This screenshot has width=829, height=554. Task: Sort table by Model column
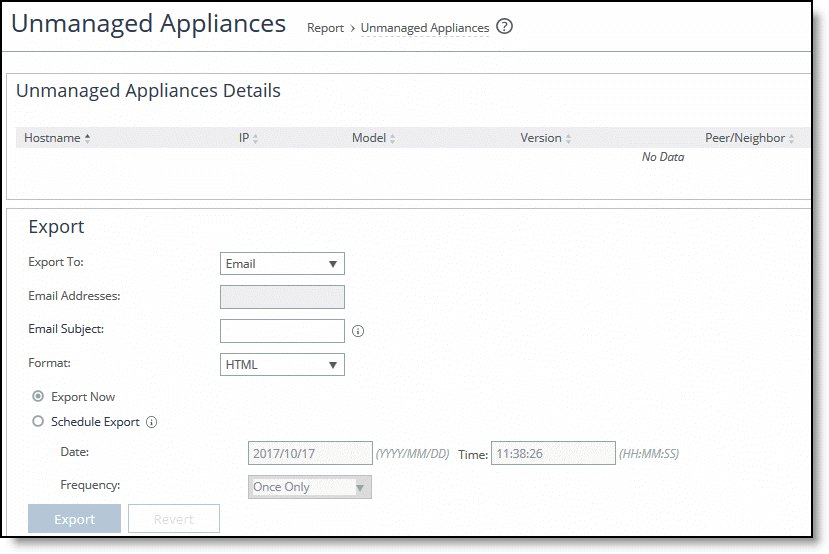[373, 138]
